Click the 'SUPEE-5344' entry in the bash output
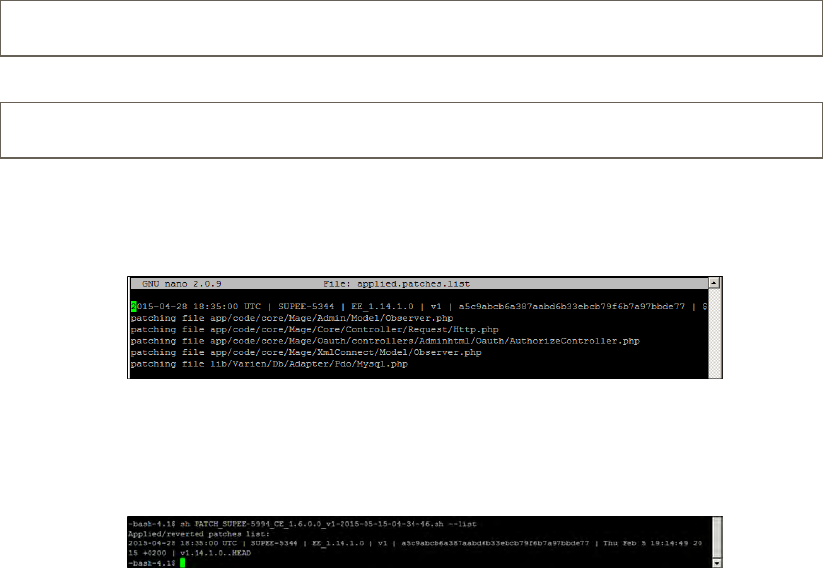This screenshot has height=568, width=823. (x=274, y=543)
